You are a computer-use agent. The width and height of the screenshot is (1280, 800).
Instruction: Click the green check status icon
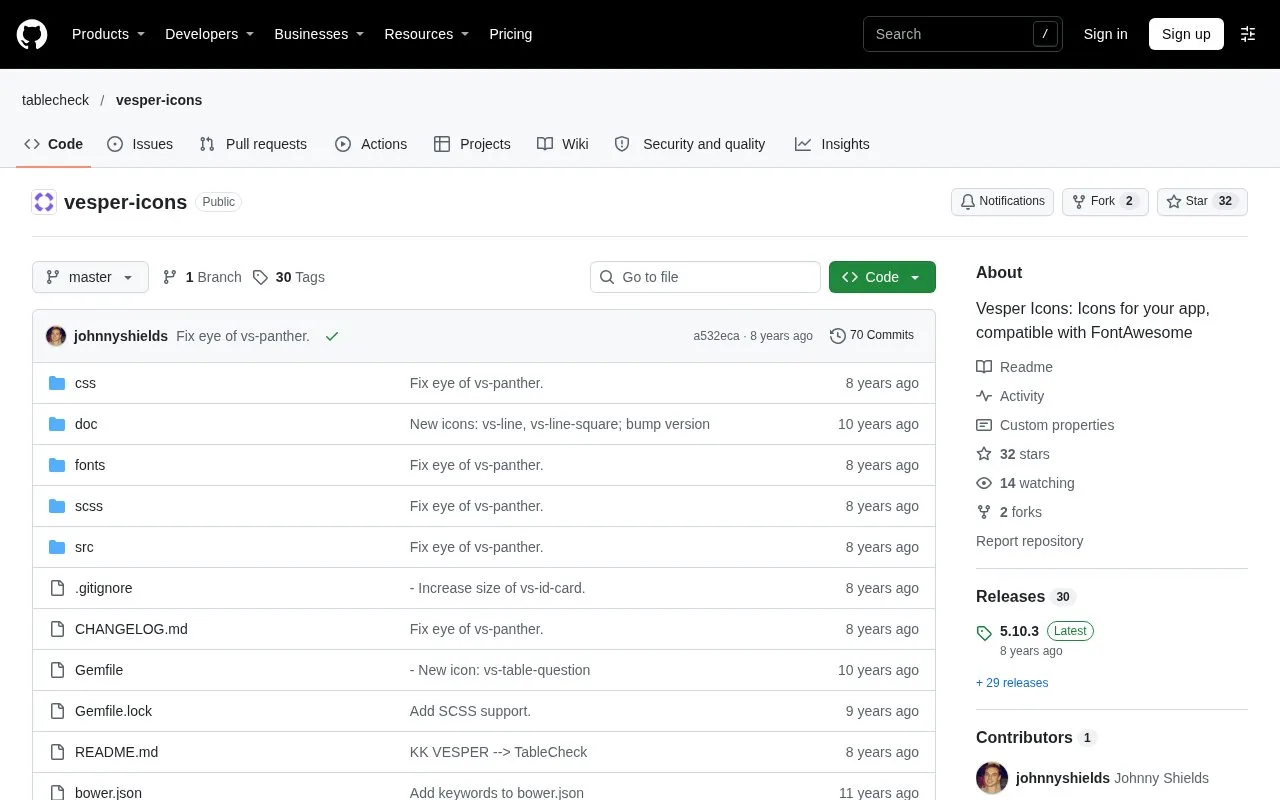coord(332,336)
